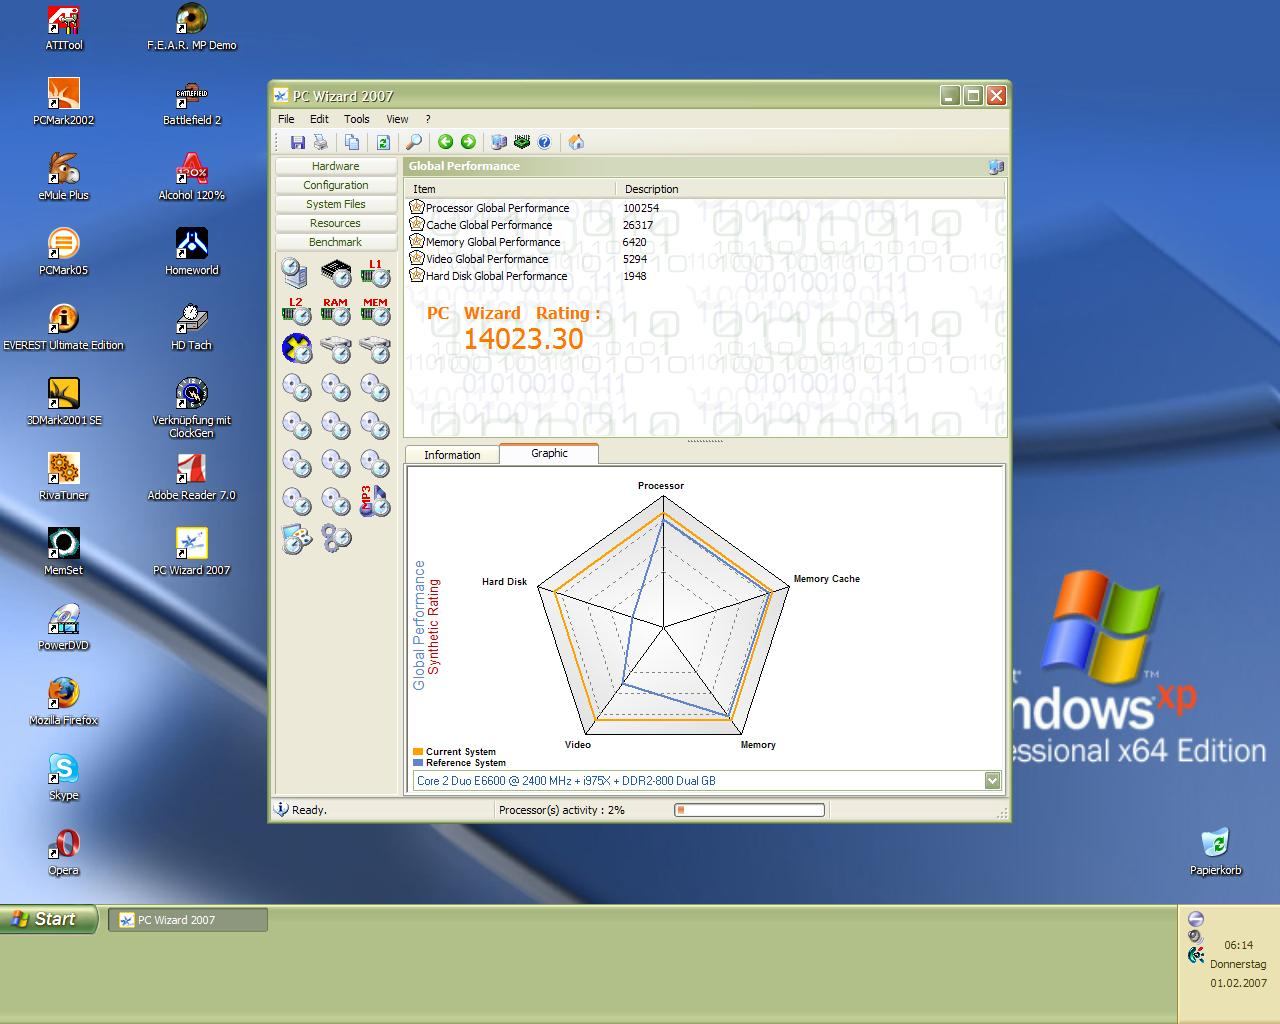Click the green chip toolbar icon
The width and height of the screenshot is (1280, 1024).
coord(522,142)
